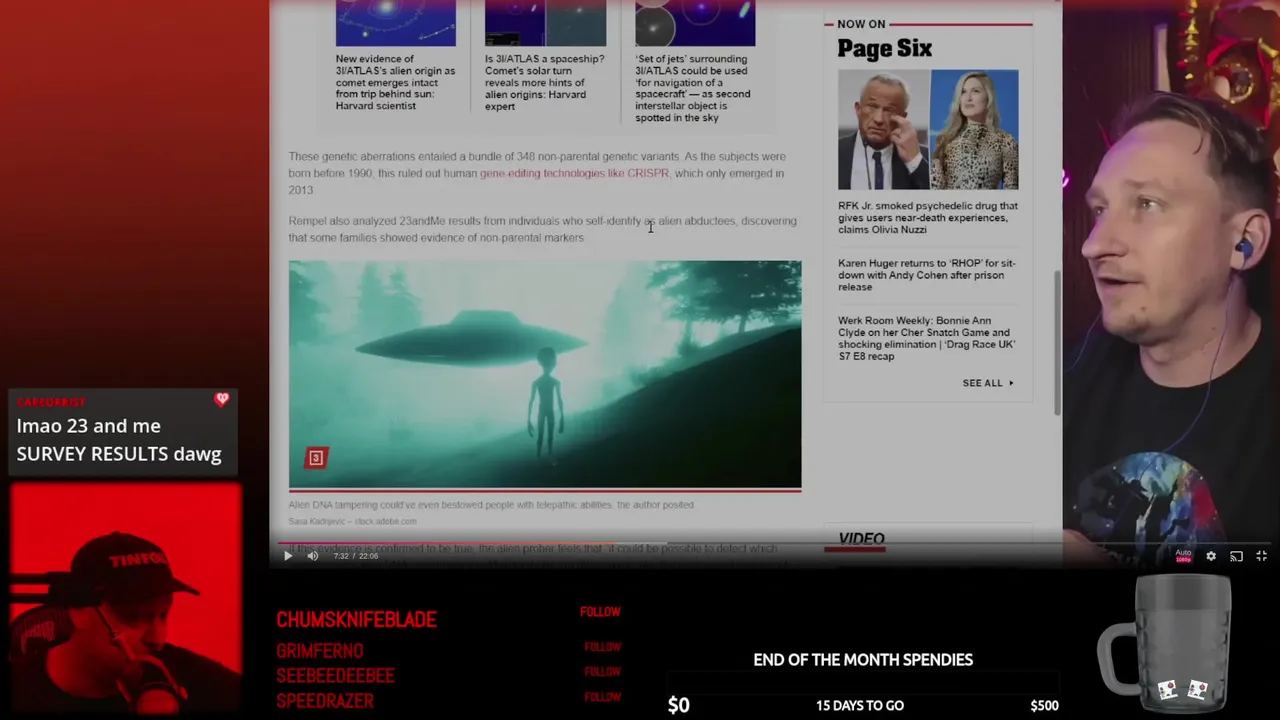Open the Auto quality selector
Viewport: 1280px width, 720px height.
tap(1184, 556)
